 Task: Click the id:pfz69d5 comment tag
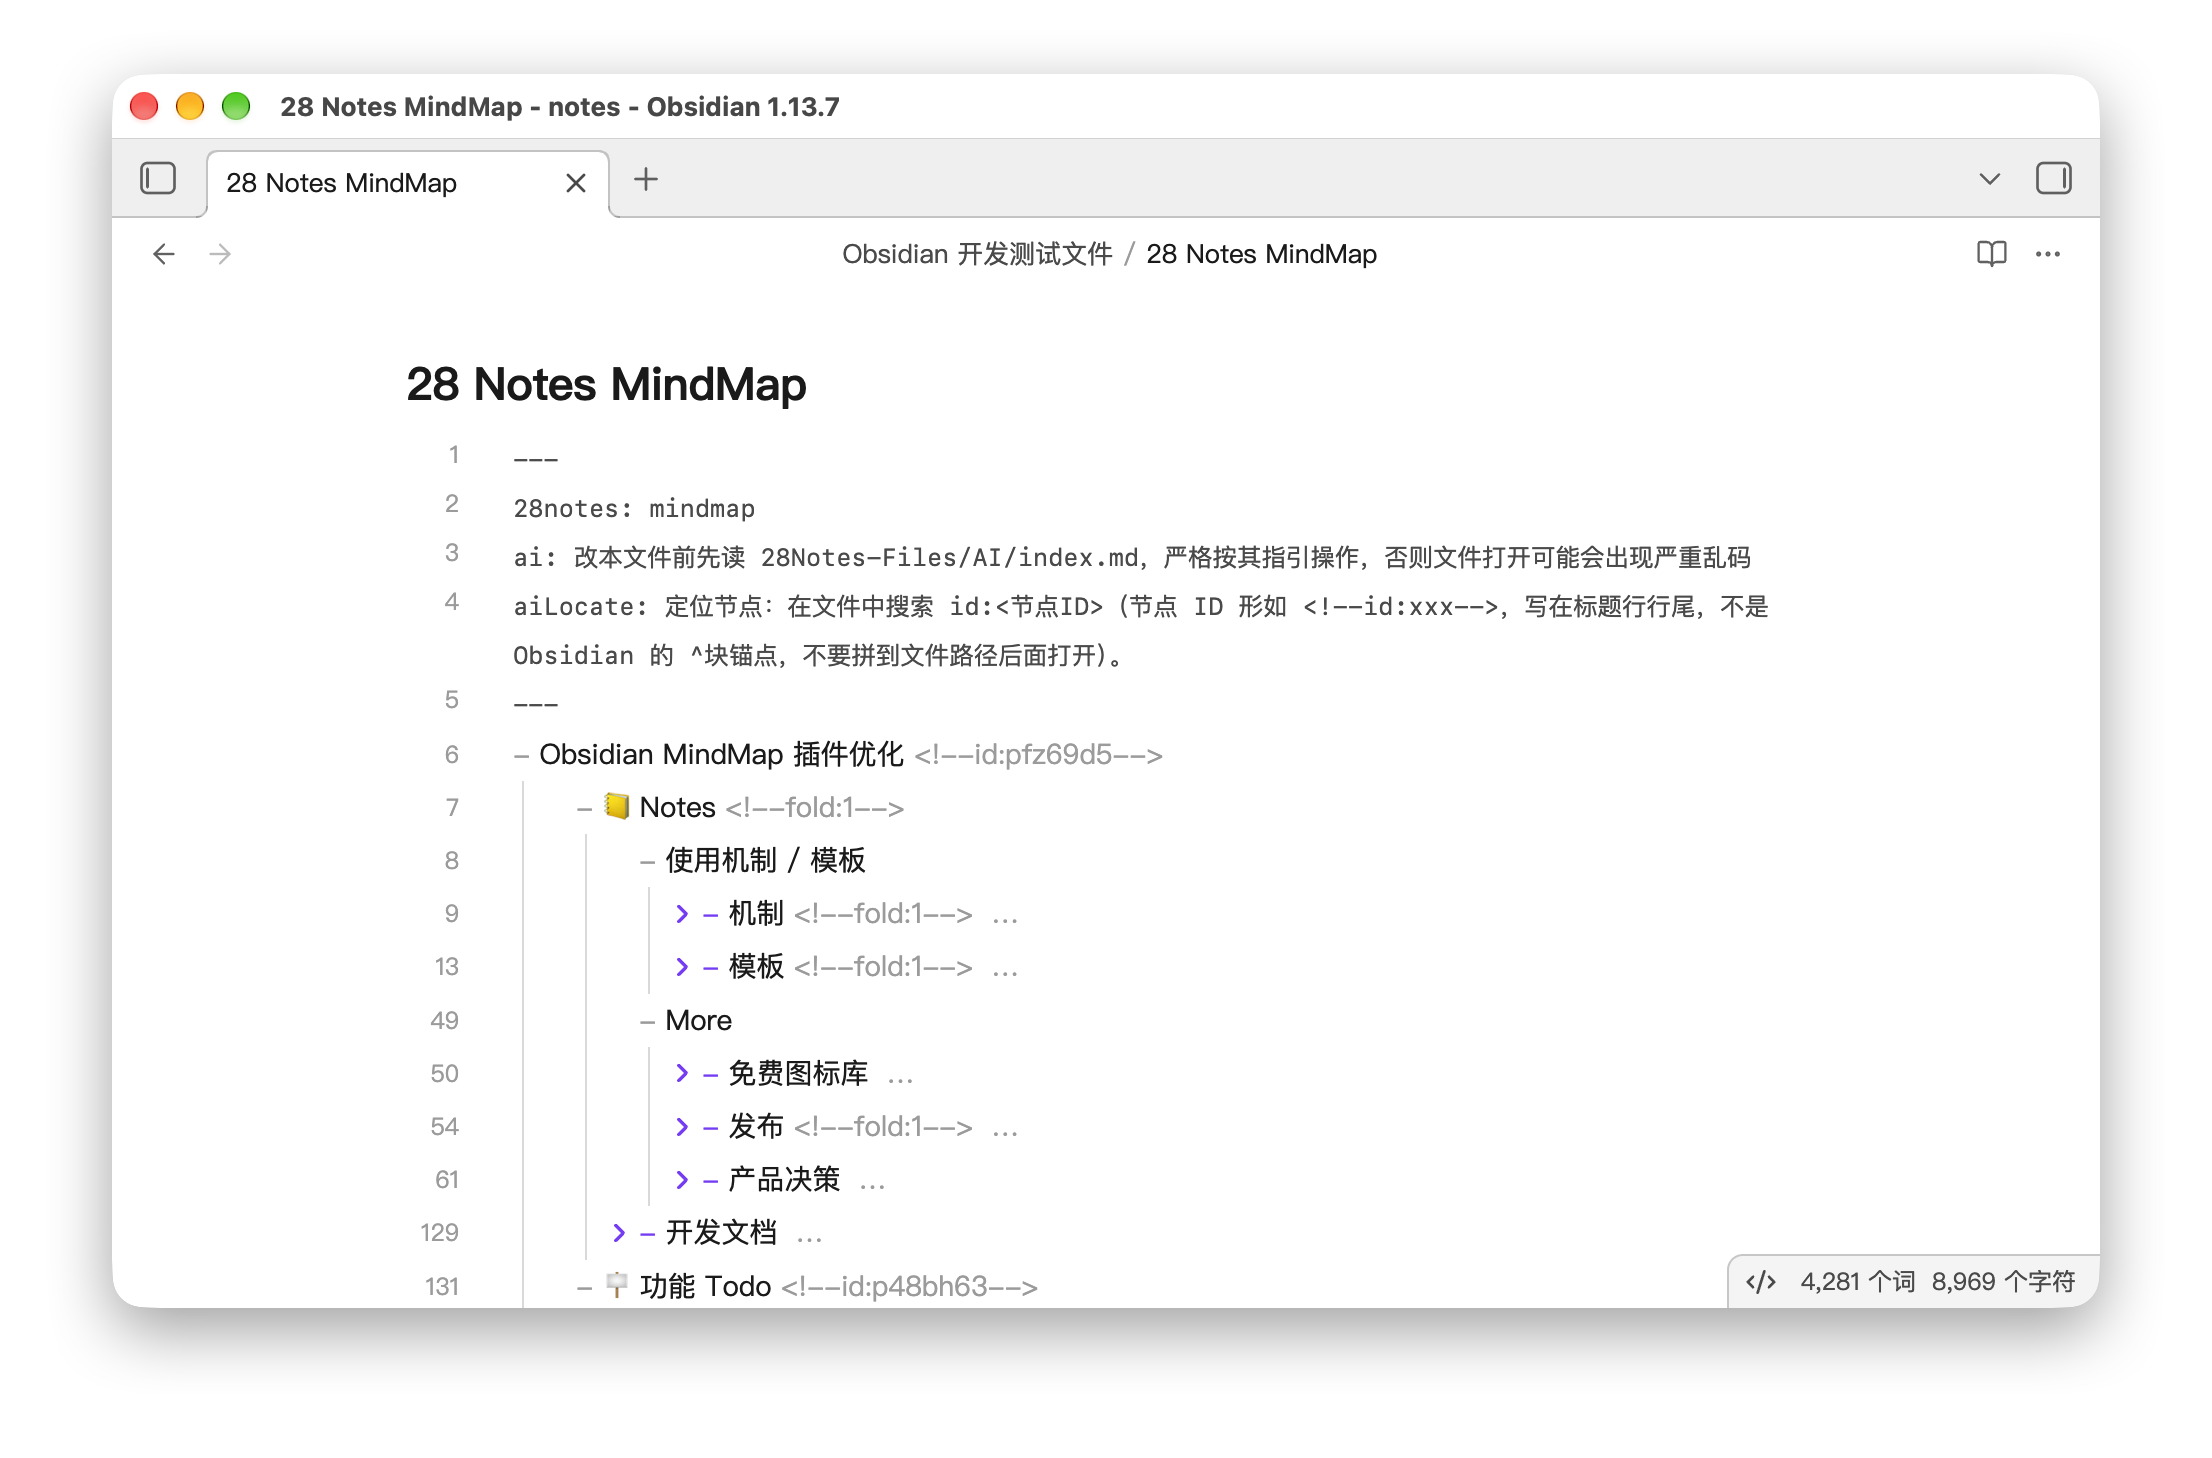click(1038, 754)
